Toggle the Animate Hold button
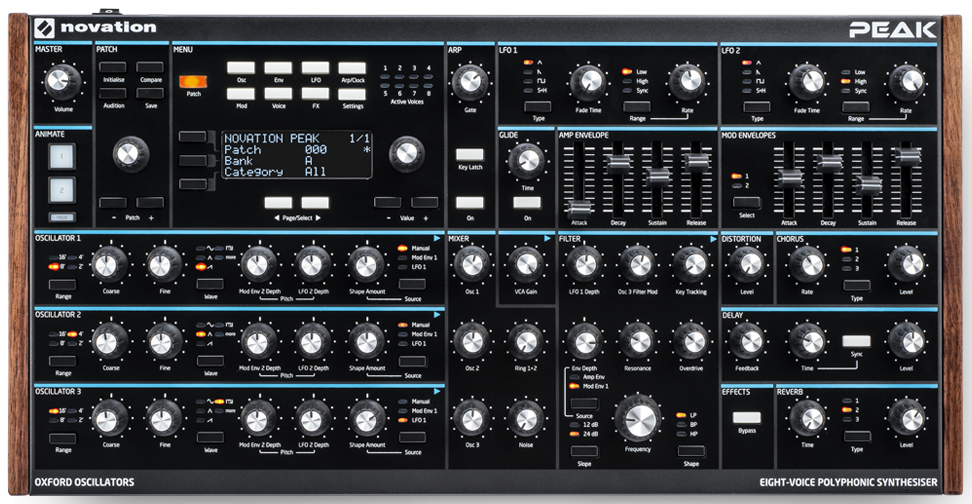This screenshot has height=504, width=972. point(62,218)
